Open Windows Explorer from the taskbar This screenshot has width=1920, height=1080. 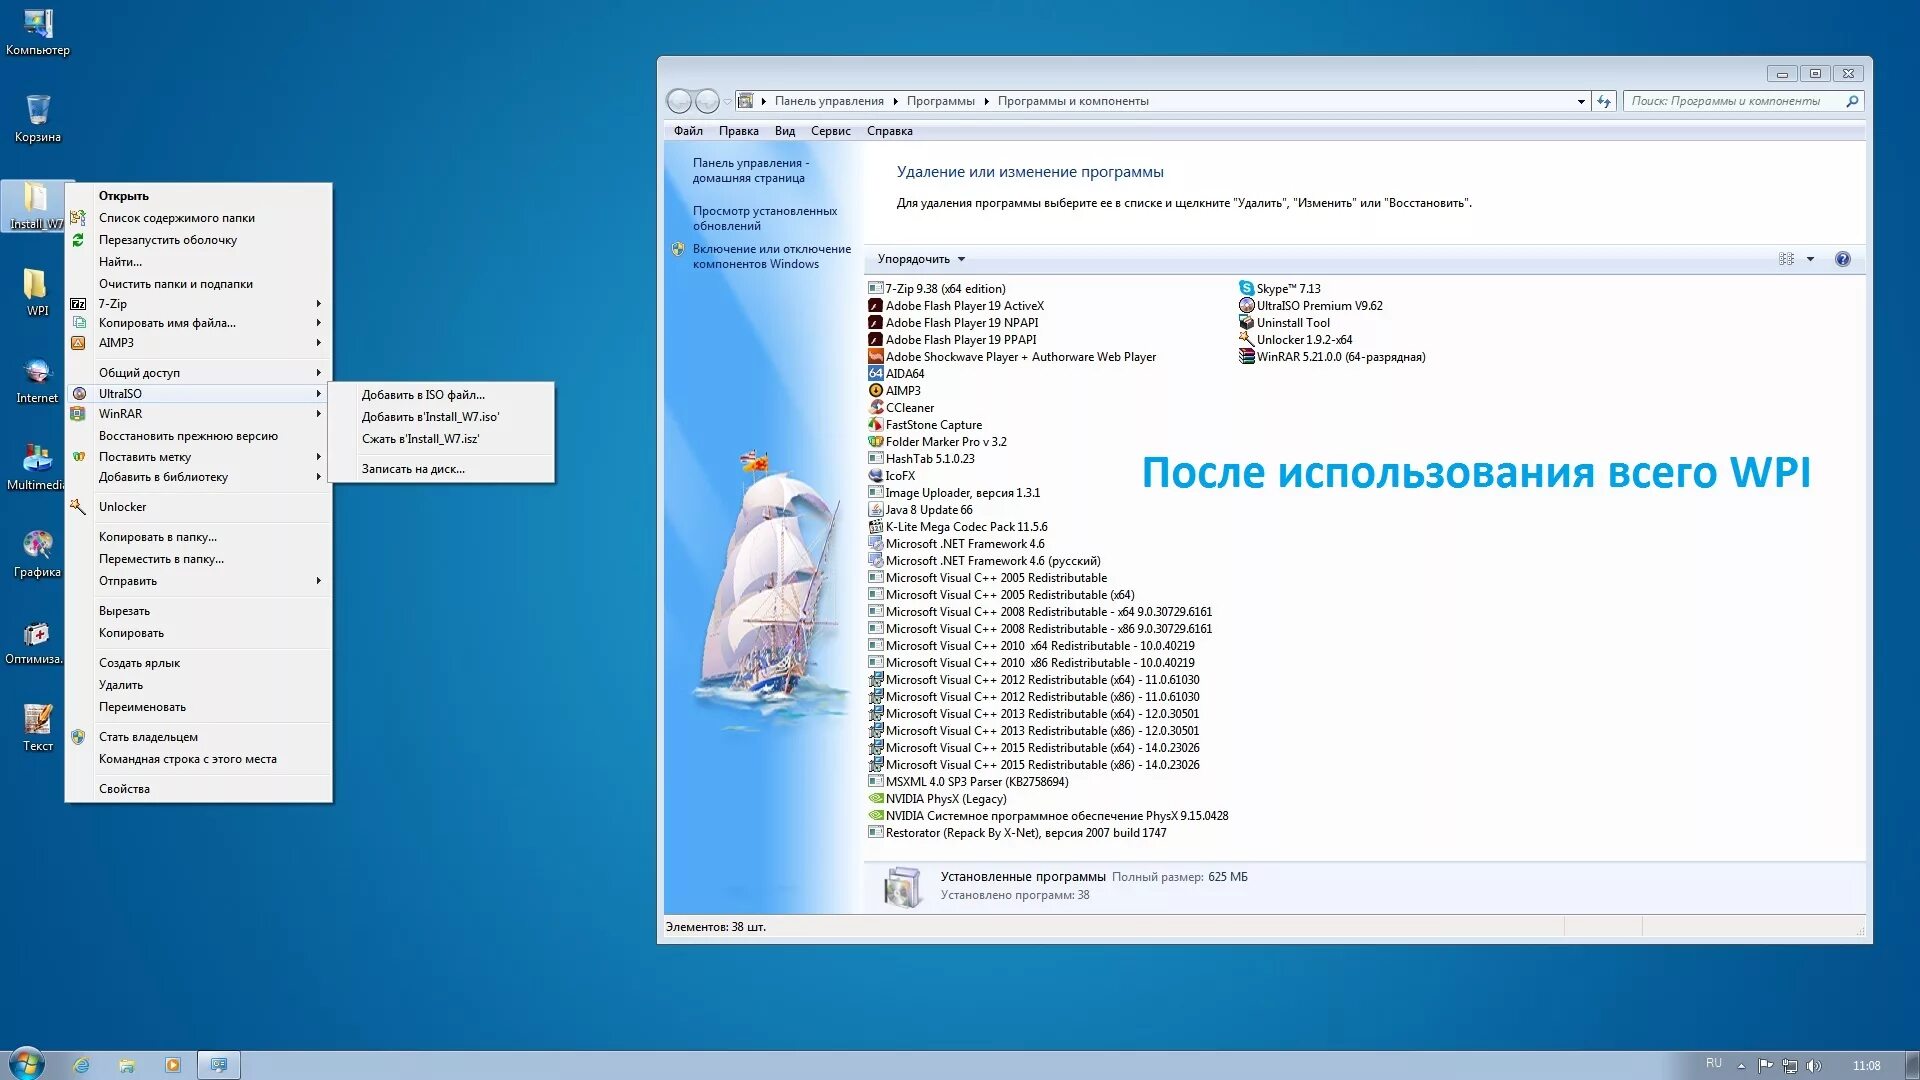(127, 1065)
